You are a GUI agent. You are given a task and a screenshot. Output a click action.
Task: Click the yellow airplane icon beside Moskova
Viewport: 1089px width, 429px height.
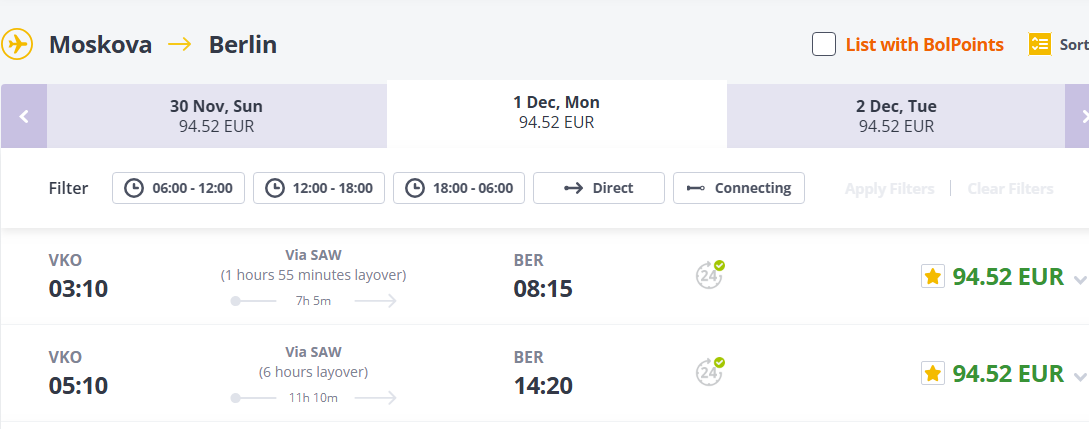(17, 45)
